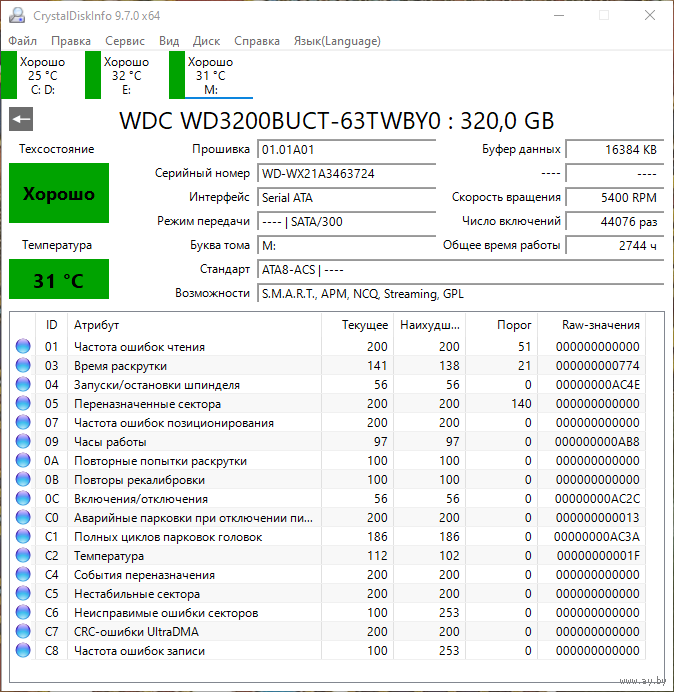This screenshot has height=692, width=674.
Task: Click the power-on count field 44076 раз
Action: tap(614, 221)
